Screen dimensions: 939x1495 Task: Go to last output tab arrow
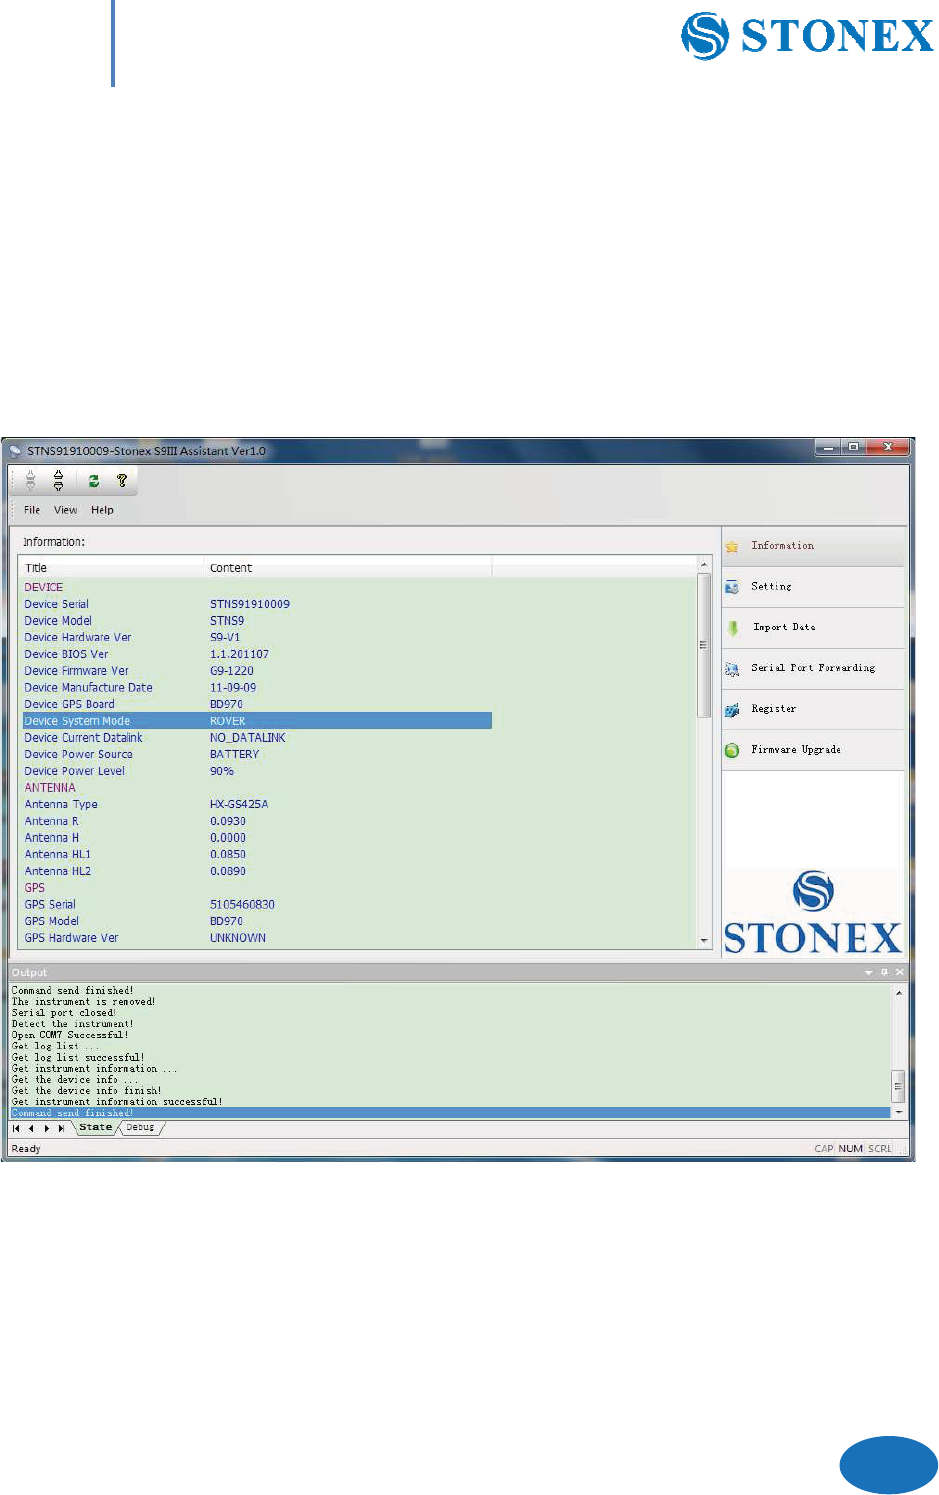(61, 1128)
